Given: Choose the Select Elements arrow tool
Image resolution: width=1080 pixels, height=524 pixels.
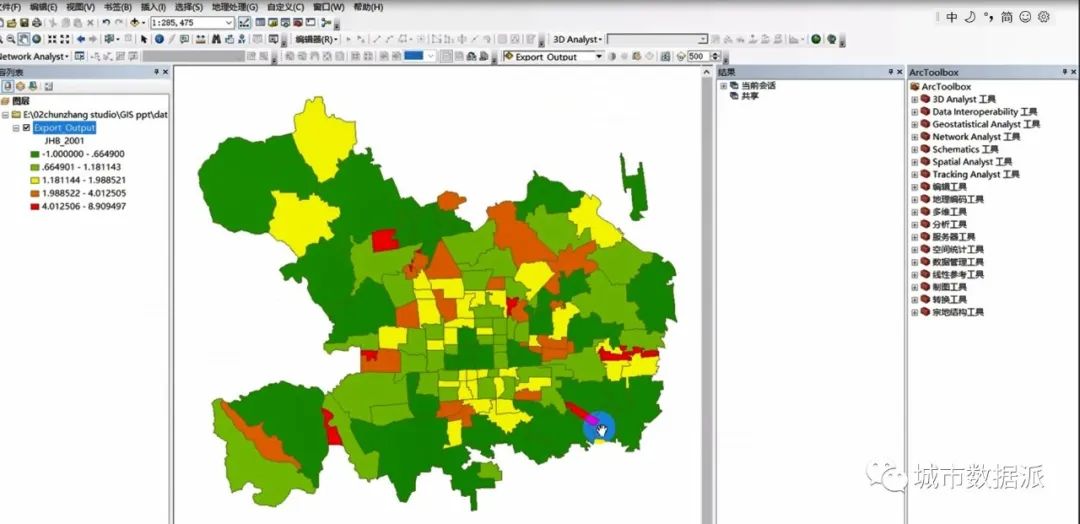Looking at the screenshot, I should [x=144, y=39].
